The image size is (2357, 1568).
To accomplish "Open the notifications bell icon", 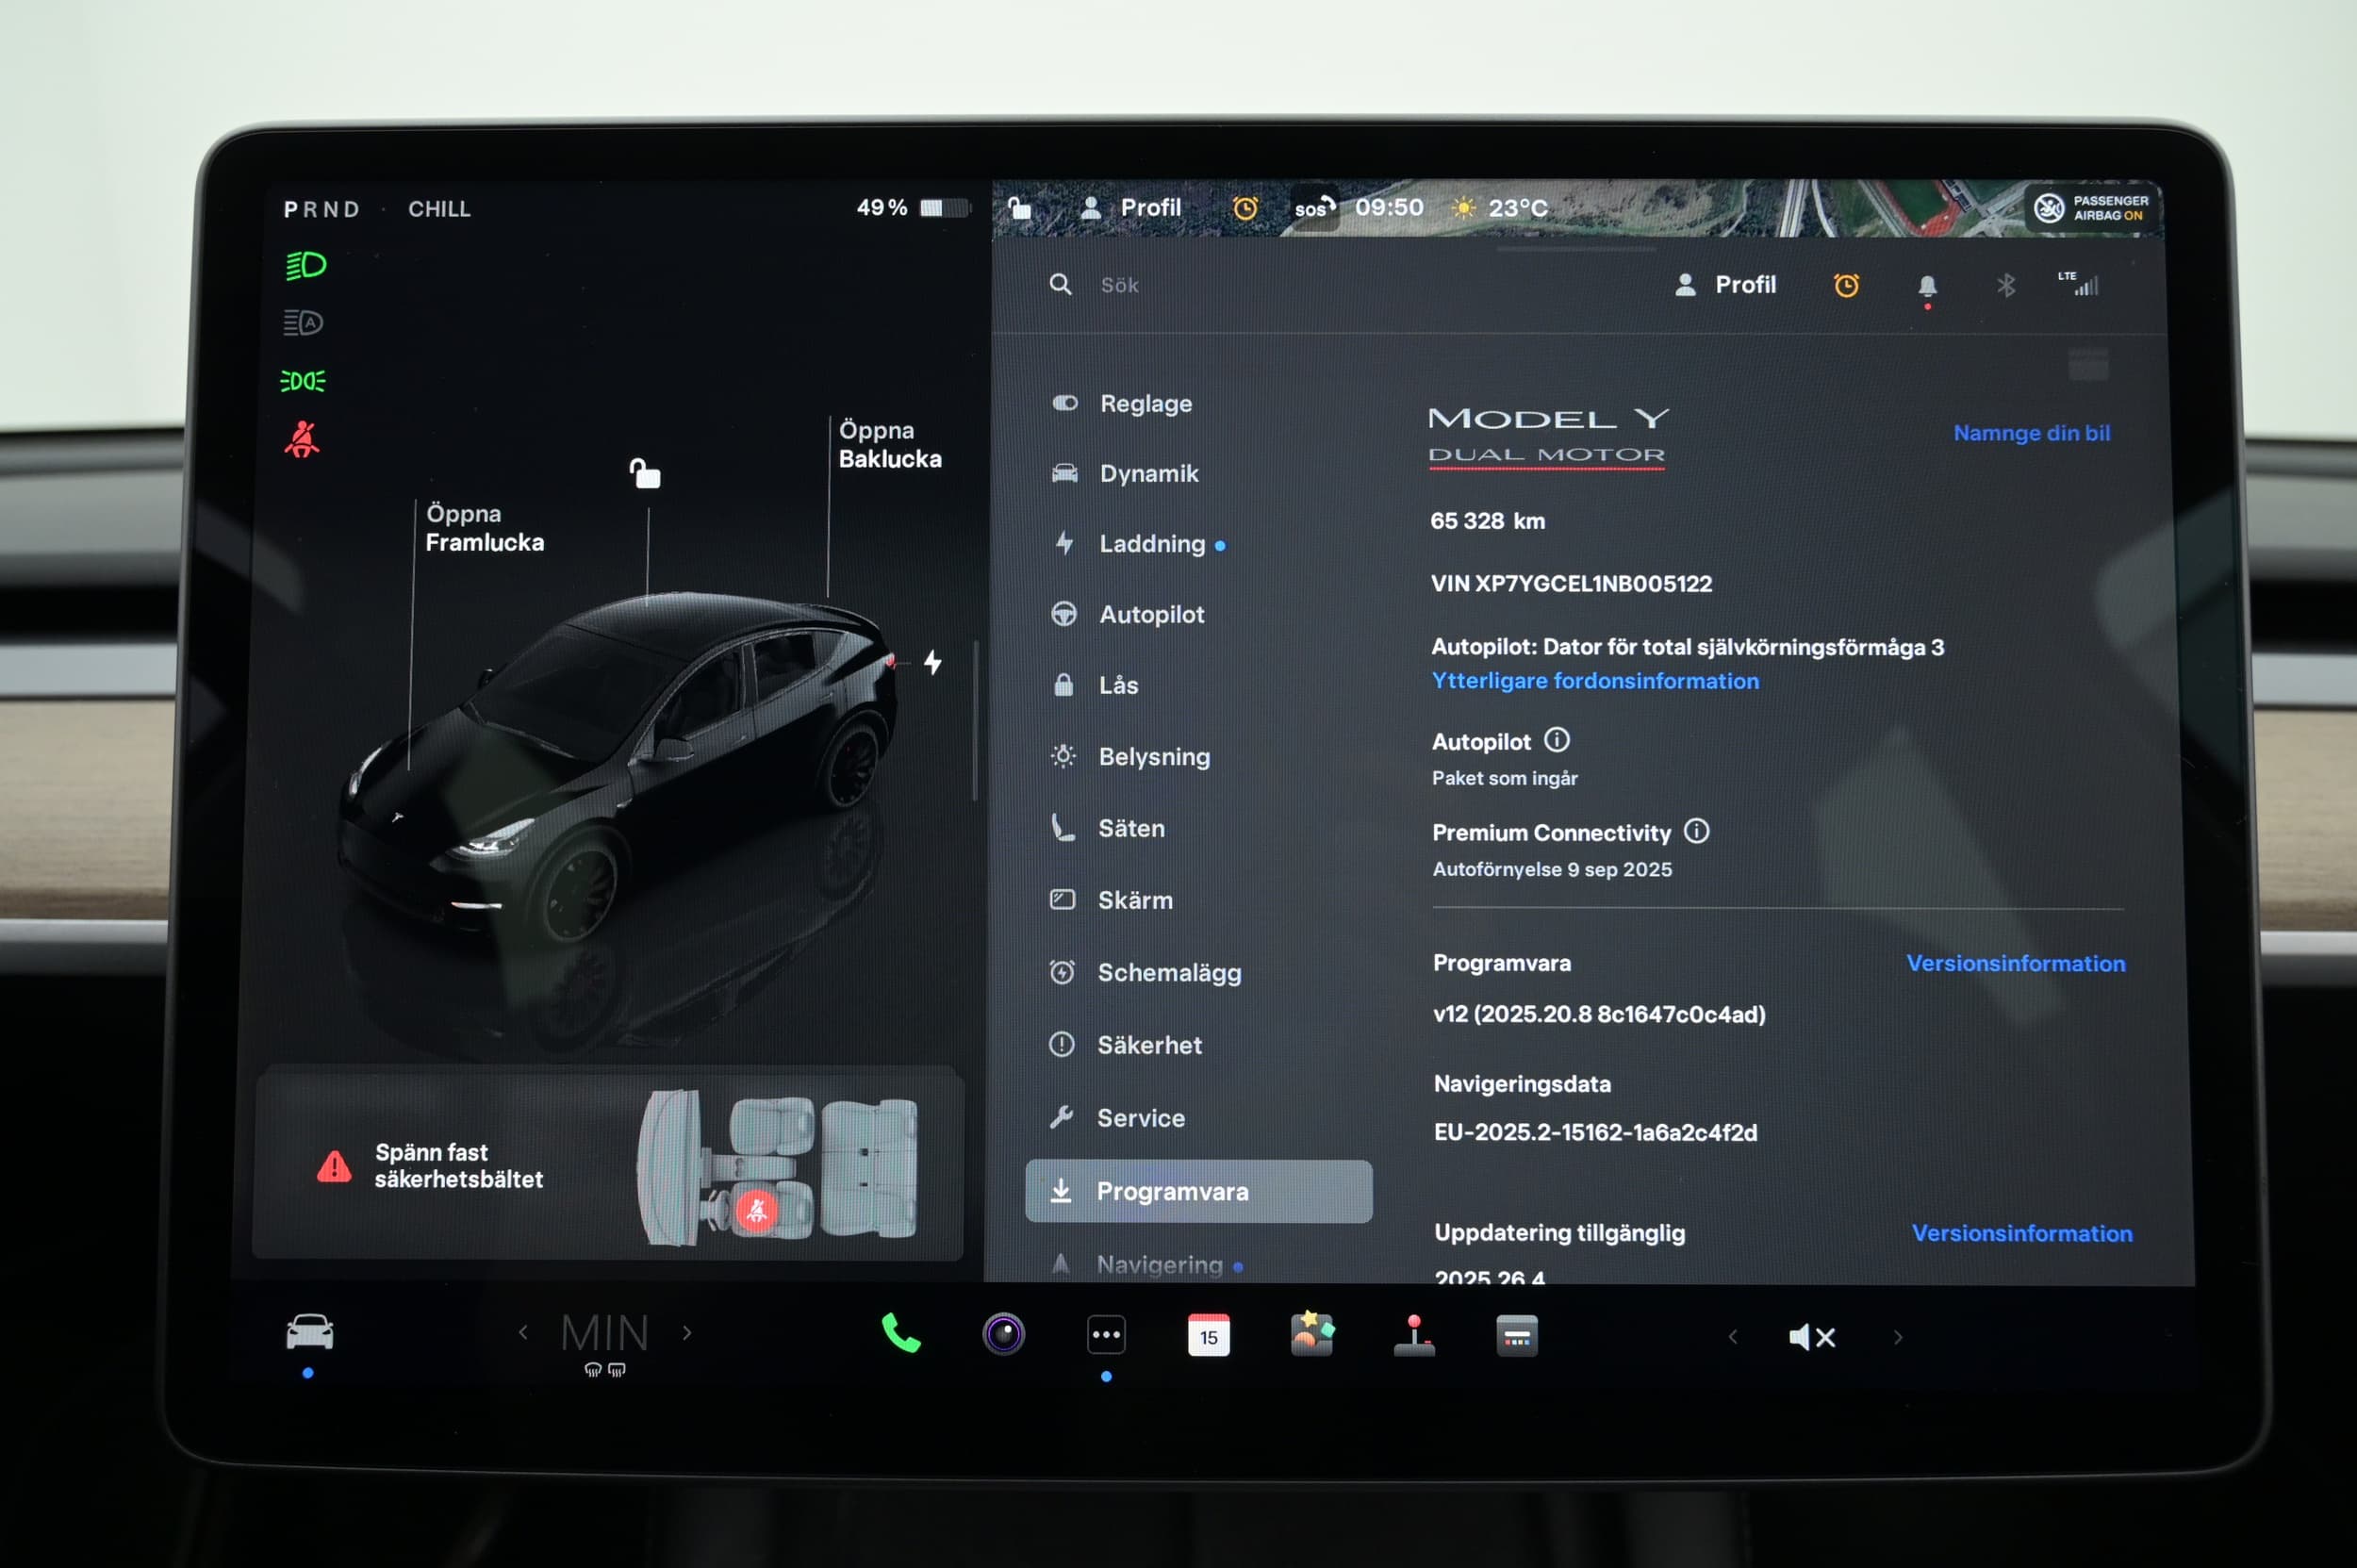I will pos(1928,287).
